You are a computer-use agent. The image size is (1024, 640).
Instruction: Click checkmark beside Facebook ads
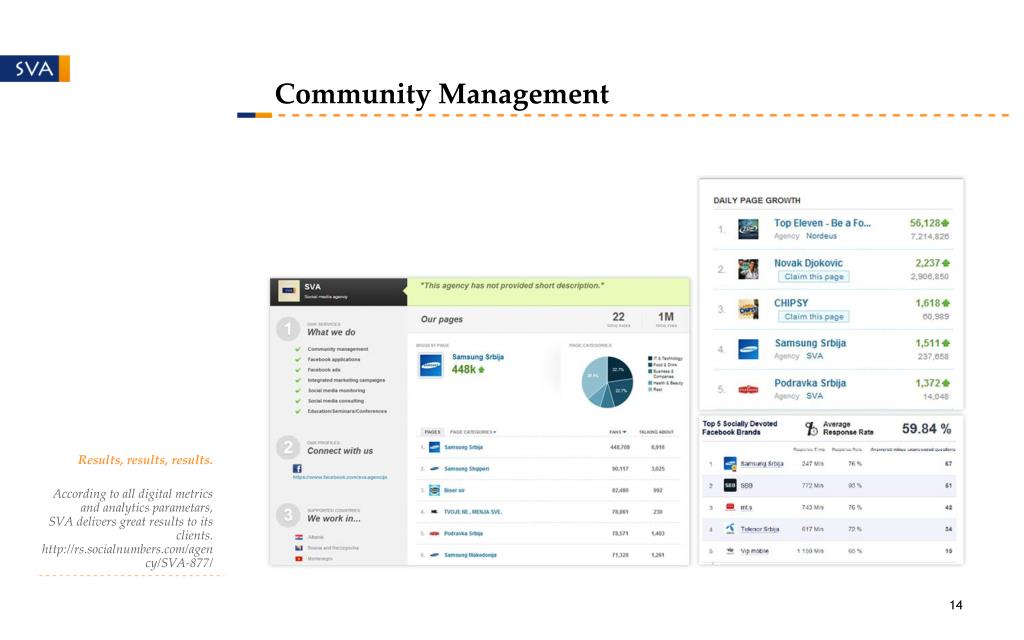click(x=298, y=370)
